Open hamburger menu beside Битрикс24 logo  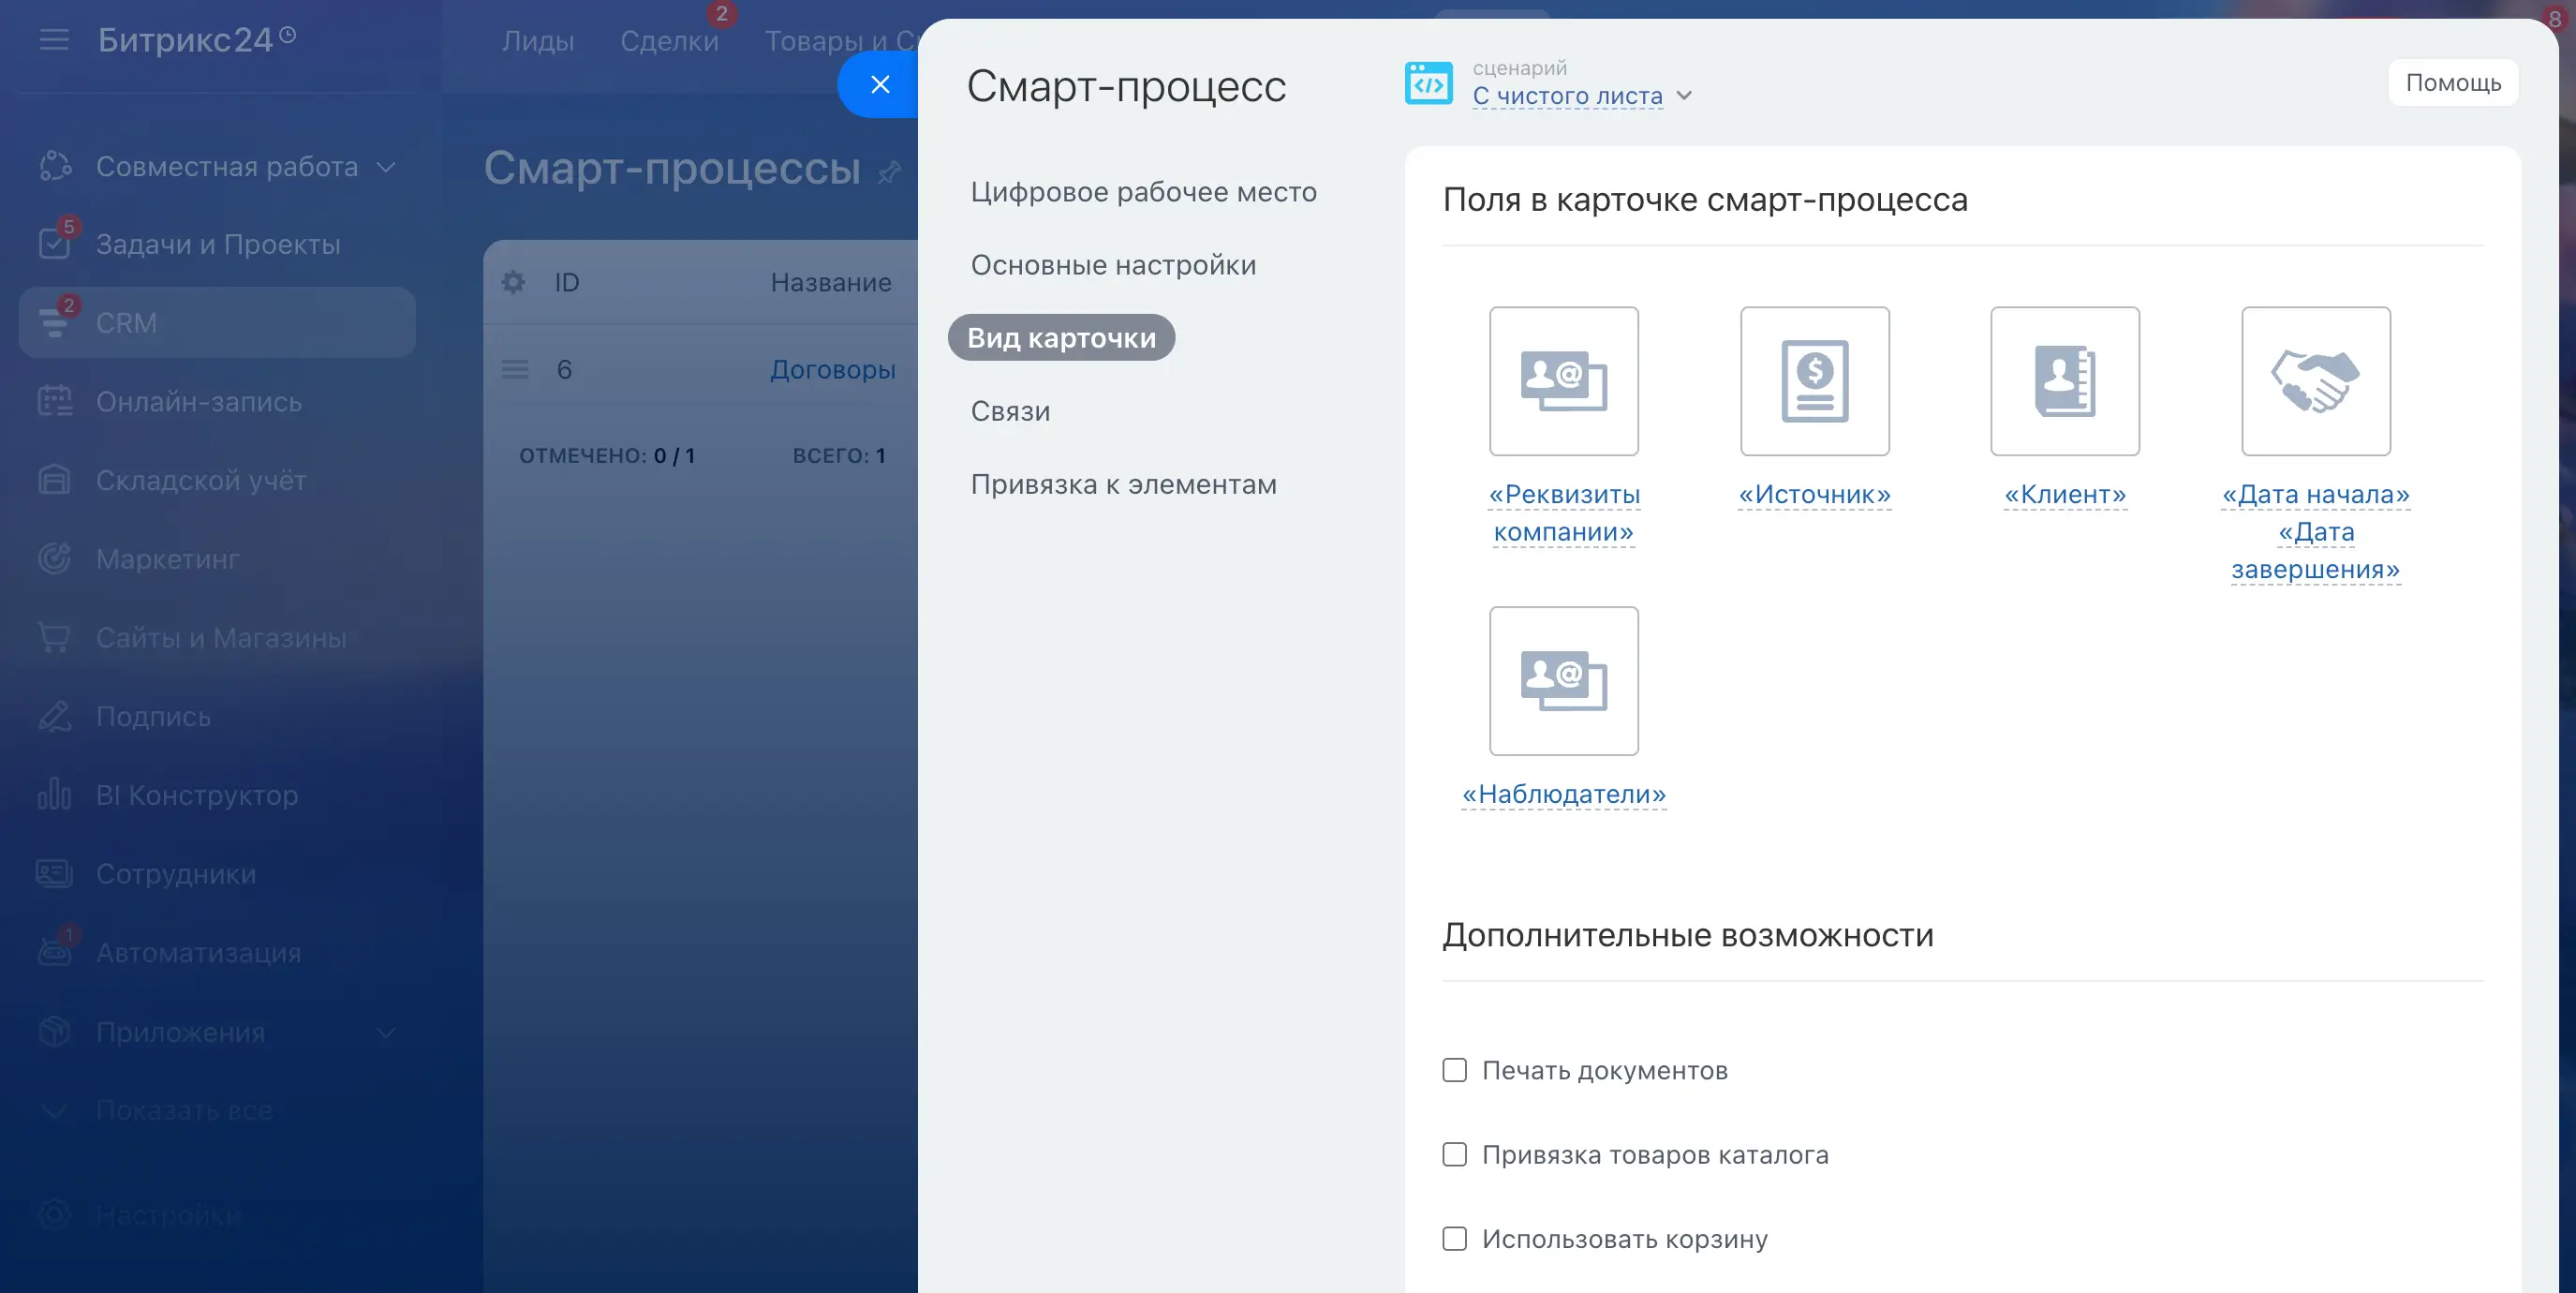[54, 40]
